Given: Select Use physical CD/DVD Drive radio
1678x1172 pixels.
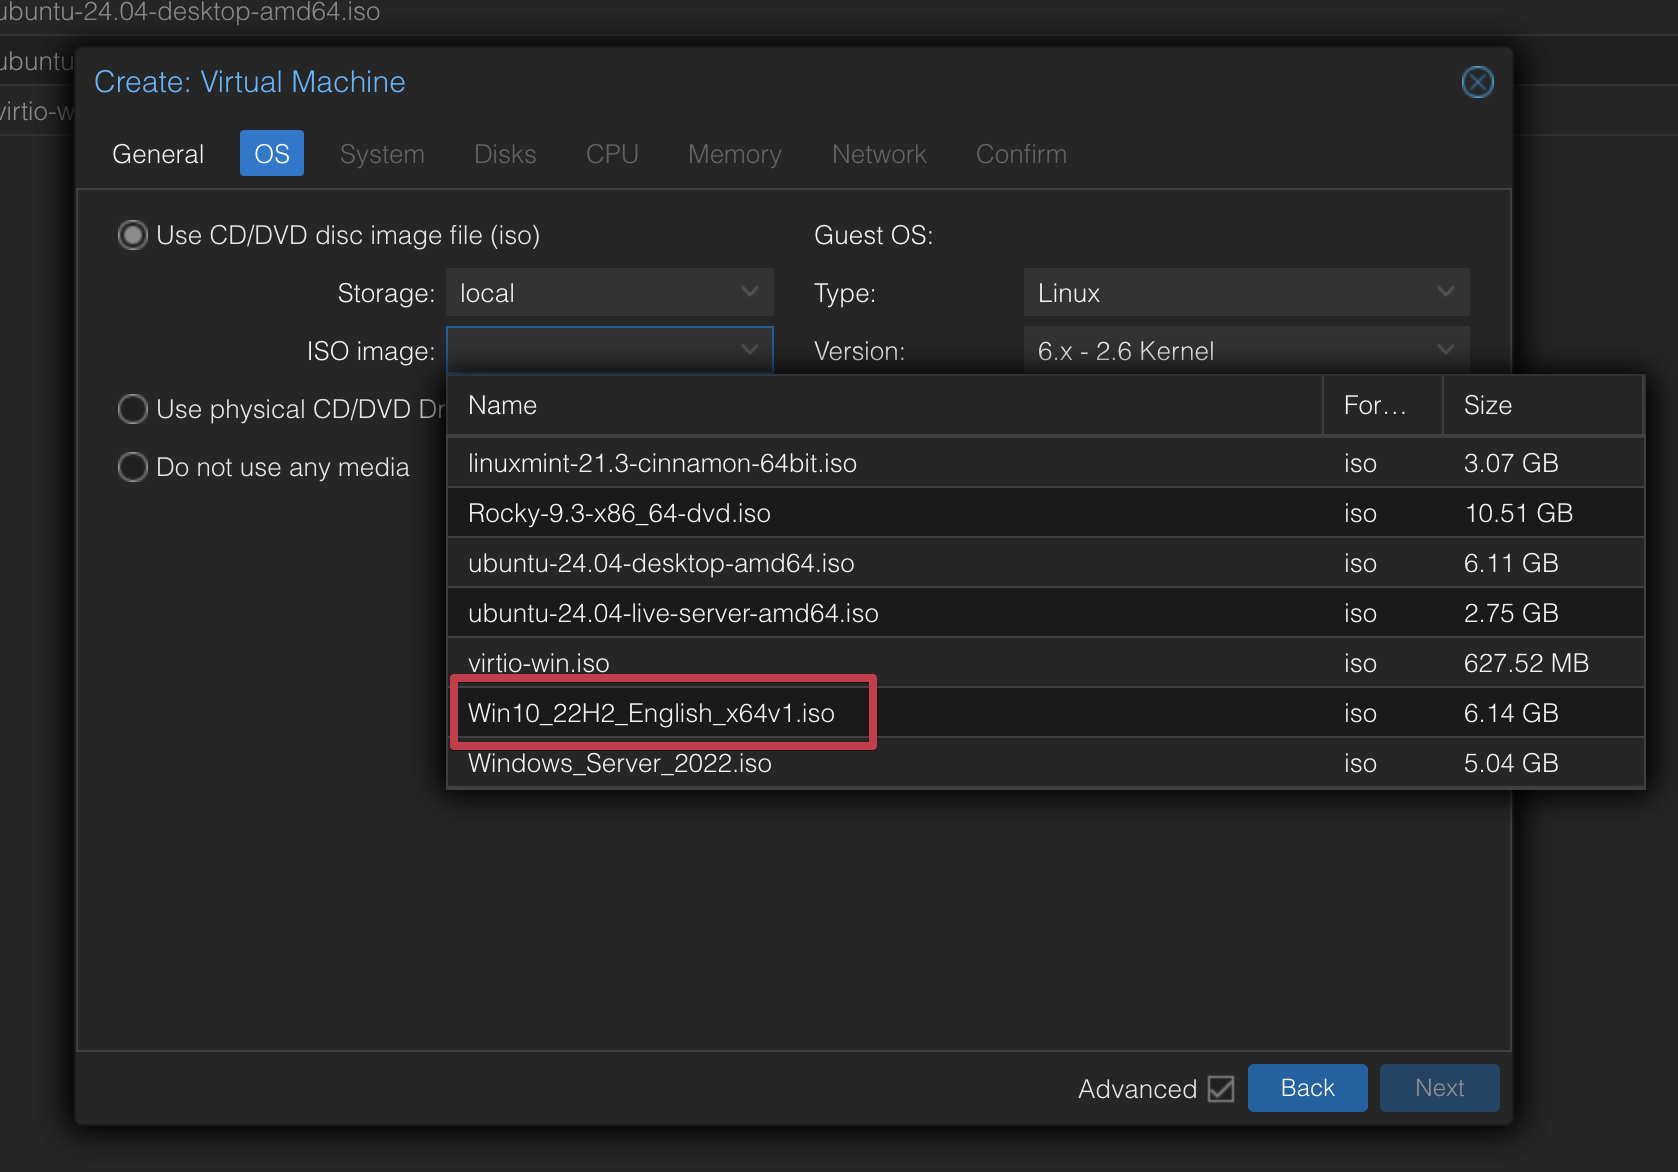Looking at the screenshot, I should 133,409.
